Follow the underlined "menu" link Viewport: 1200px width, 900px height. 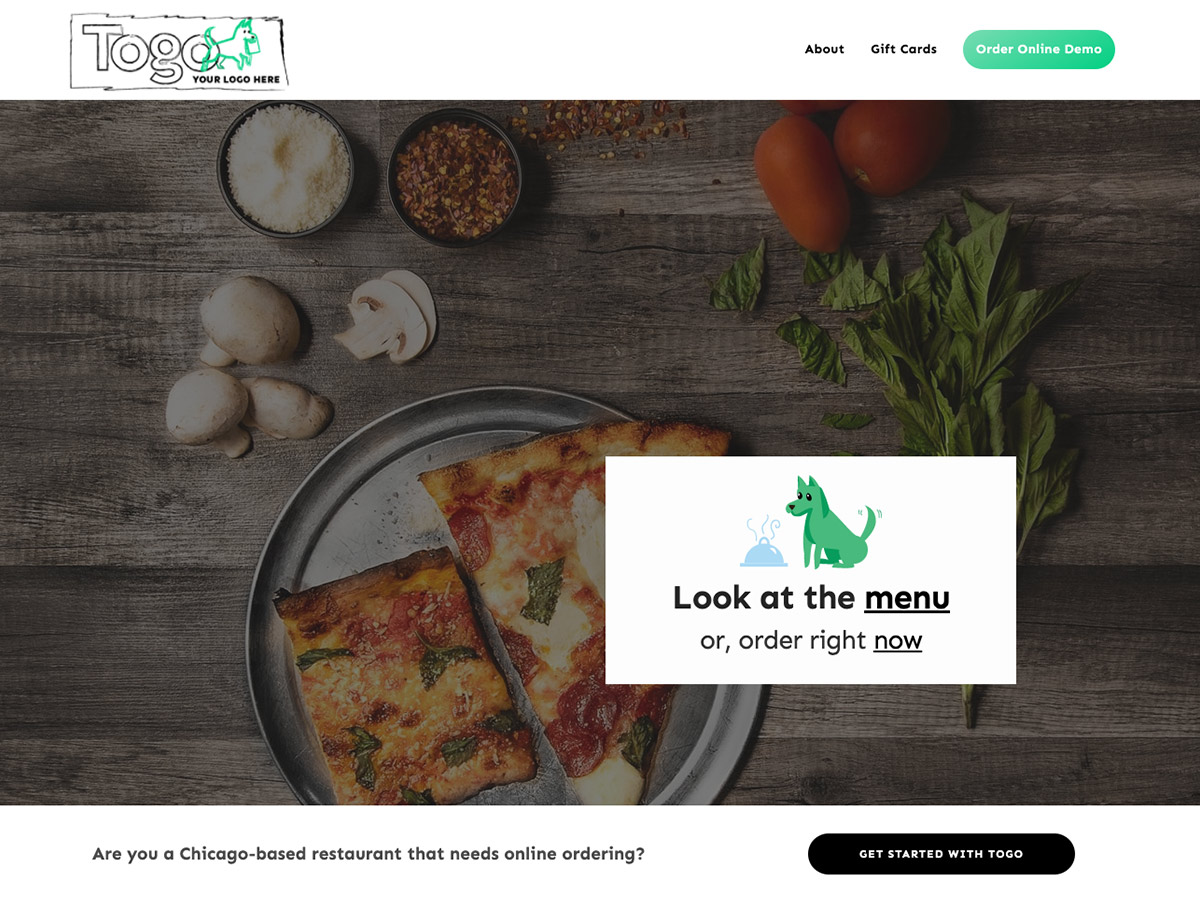point(907,598)
